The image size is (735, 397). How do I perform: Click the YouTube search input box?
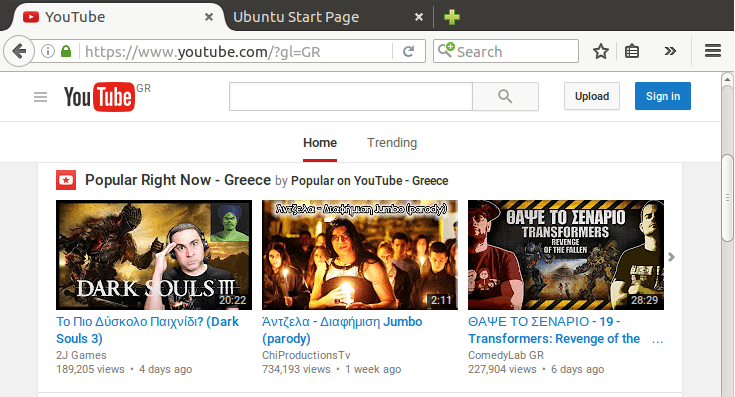[351, 97]
